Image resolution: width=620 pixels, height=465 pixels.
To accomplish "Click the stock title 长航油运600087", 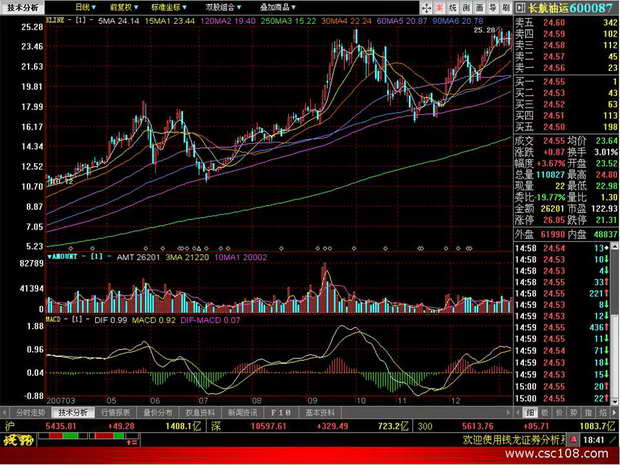I will coord(570,8).
